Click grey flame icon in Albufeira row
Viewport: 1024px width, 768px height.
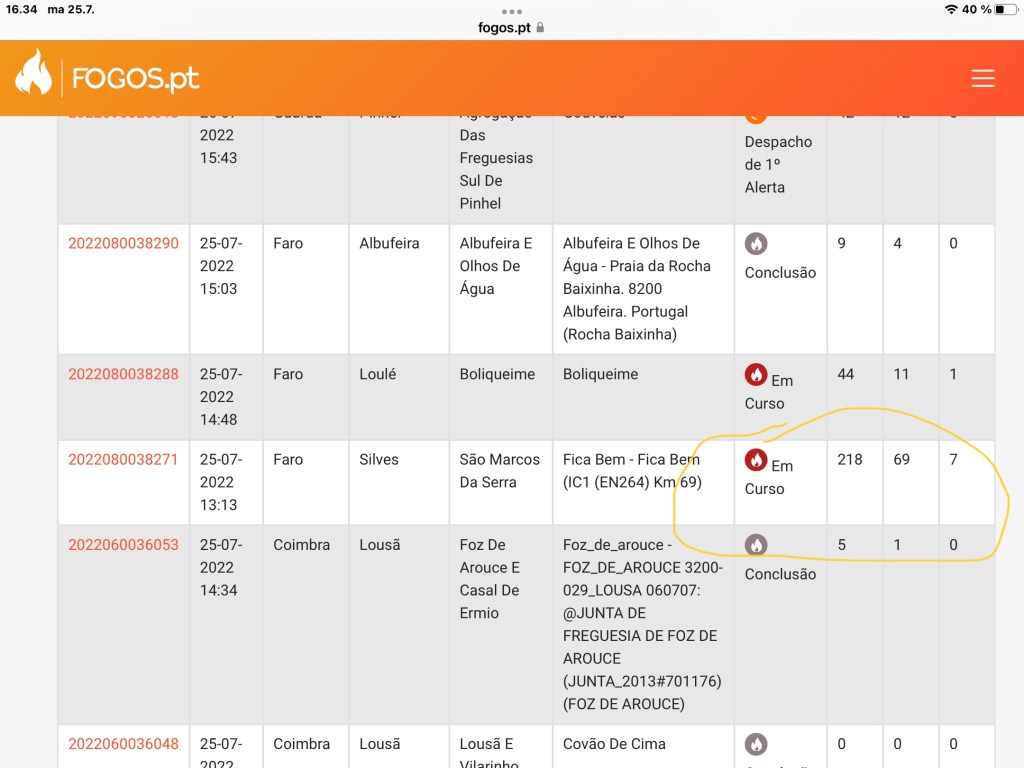click(756, 244)
